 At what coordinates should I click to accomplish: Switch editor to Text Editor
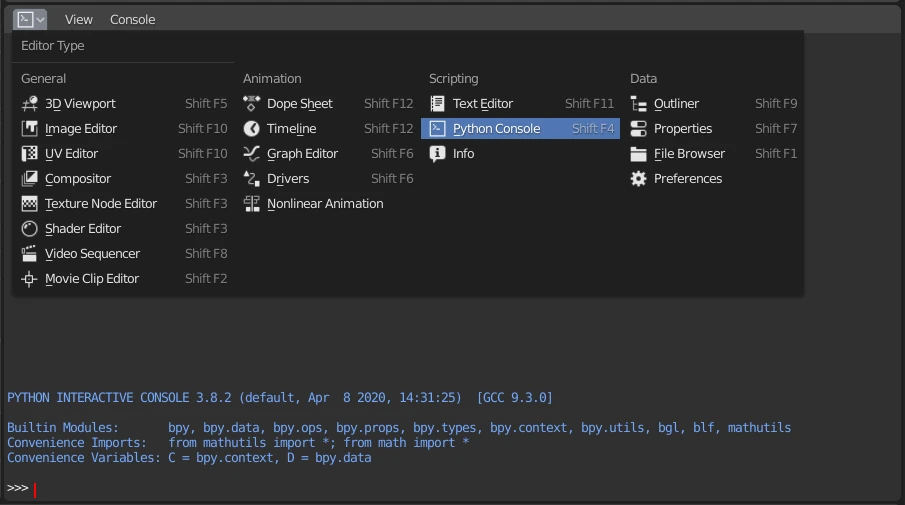[482, 104]
